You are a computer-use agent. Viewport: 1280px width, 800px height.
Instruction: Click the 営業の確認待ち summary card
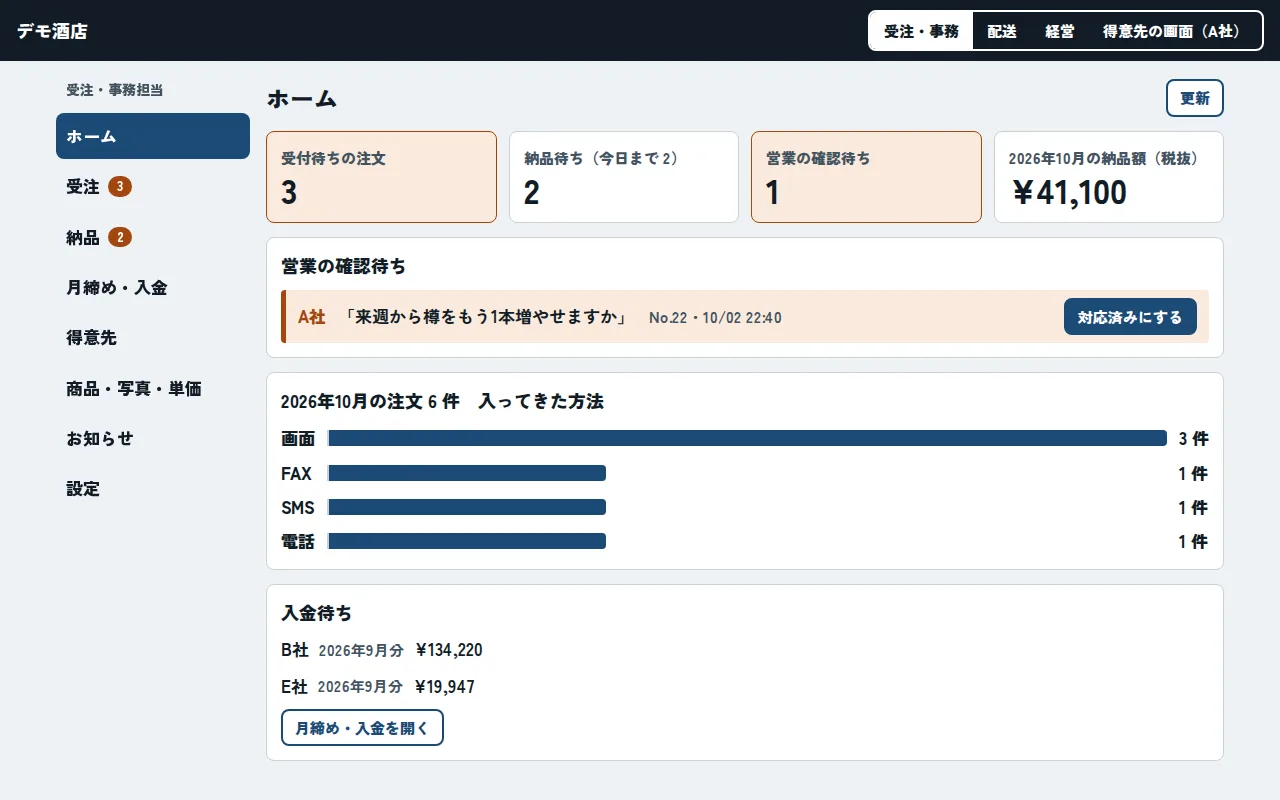pyautogui.click(x=866, y=177)
